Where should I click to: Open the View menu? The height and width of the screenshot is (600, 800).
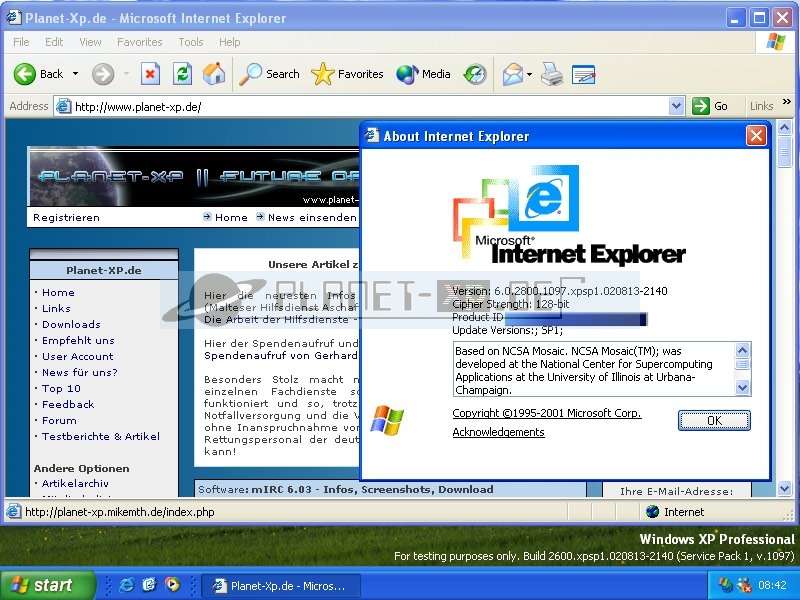click(90, 42)
